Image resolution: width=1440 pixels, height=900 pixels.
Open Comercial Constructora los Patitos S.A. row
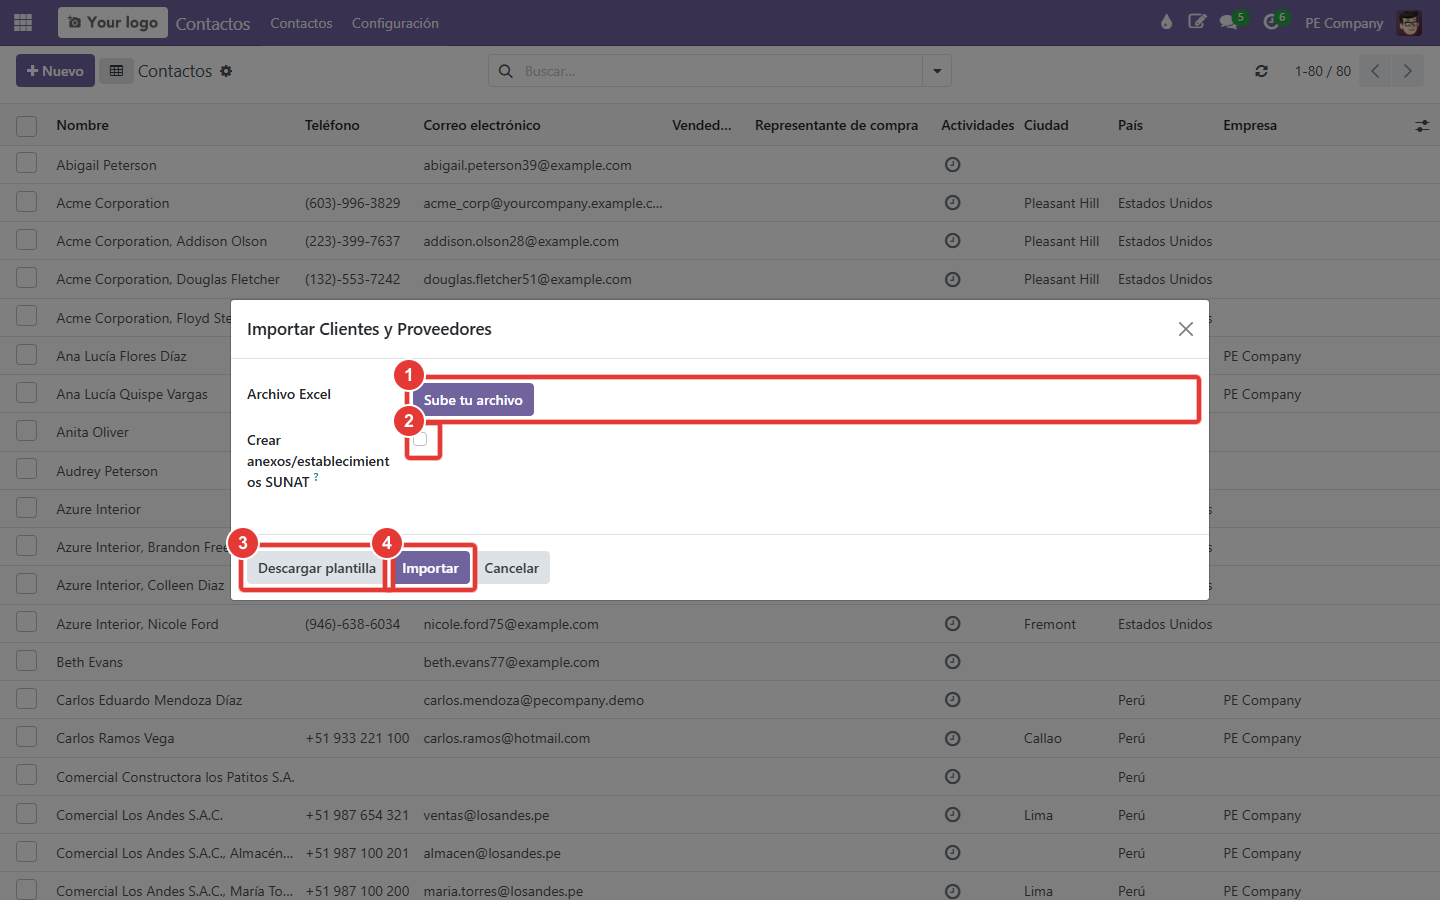pos(720,777)
